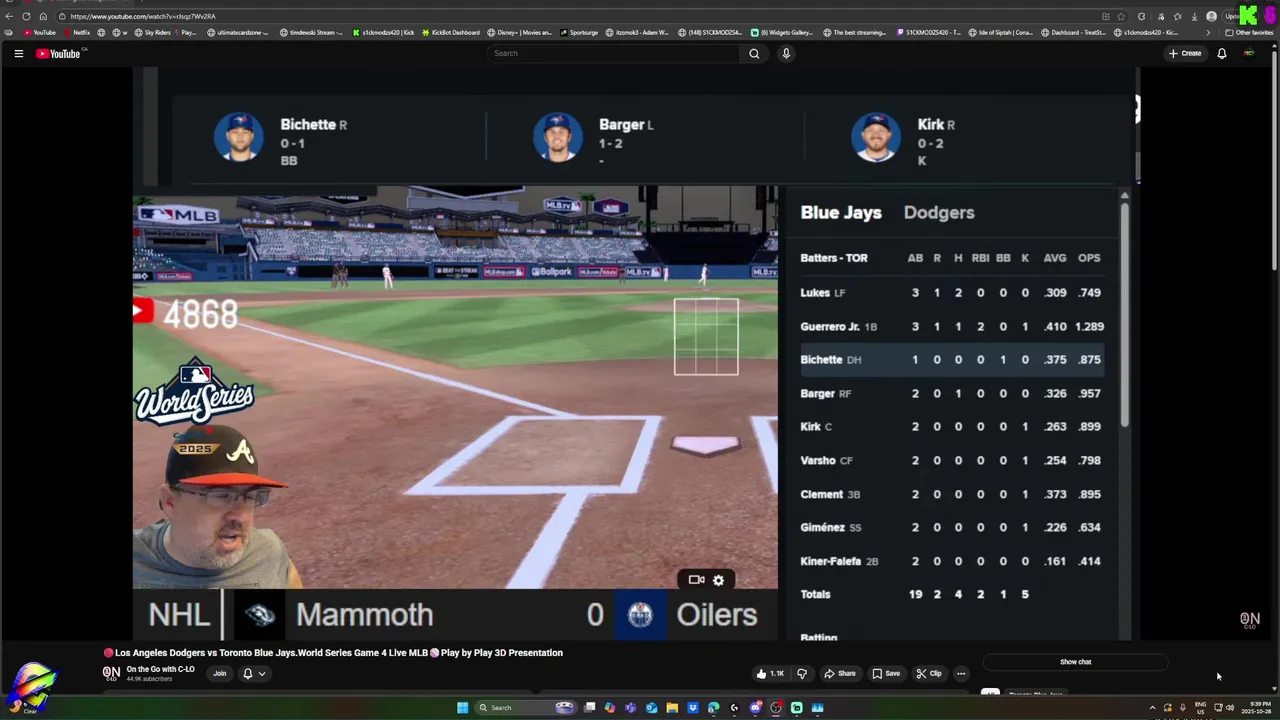Open the gear settings icon in stream
The height and width of the screenshot is (720, 1280).
coord(718,580)
